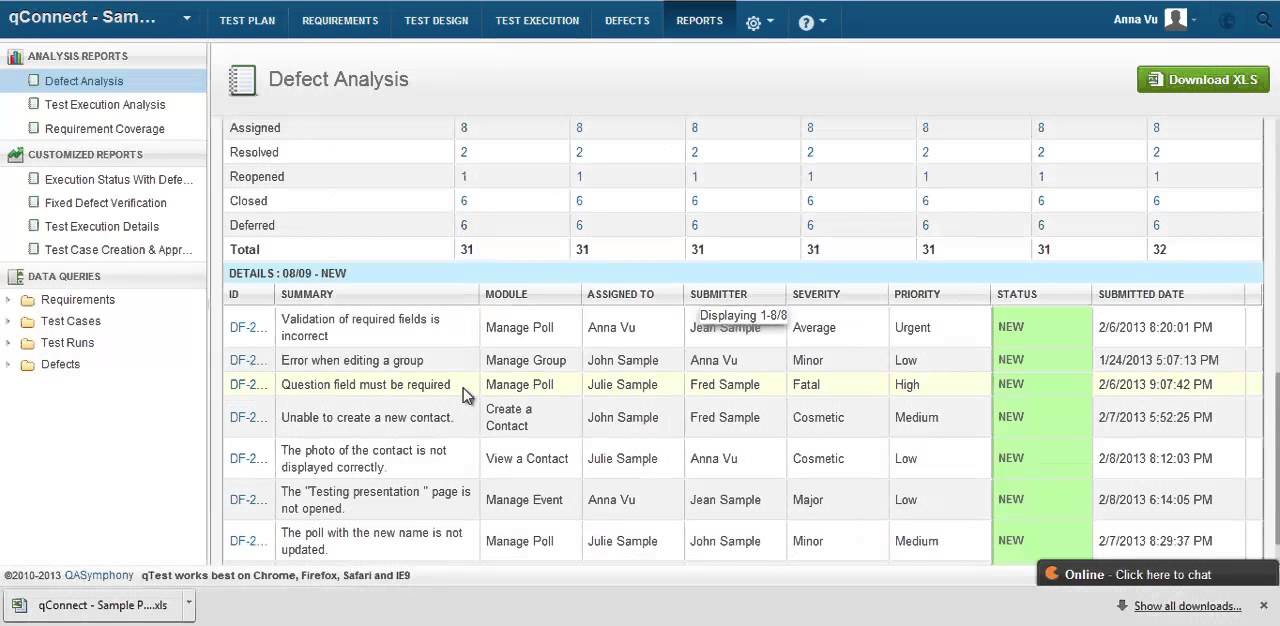
Task: Click the Defects folder icon in Data Queries
Action: [28, 365]
